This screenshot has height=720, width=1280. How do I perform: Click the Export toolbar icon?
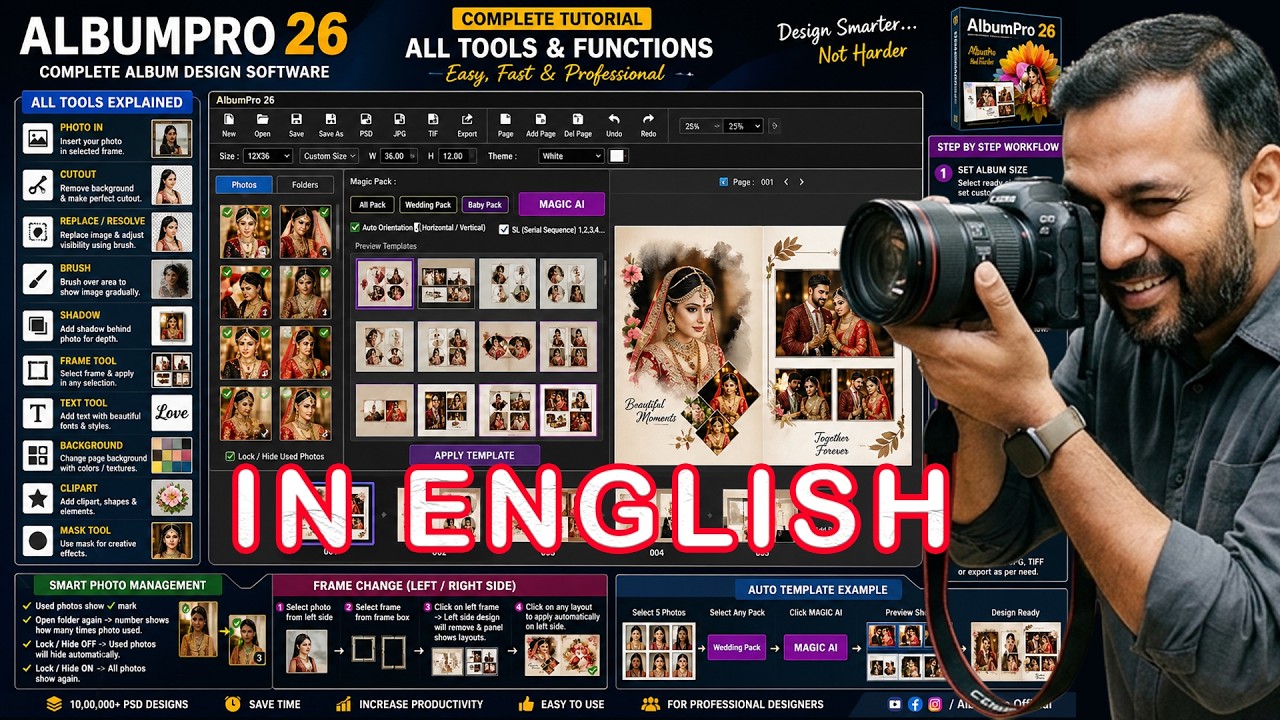point(467,120)
